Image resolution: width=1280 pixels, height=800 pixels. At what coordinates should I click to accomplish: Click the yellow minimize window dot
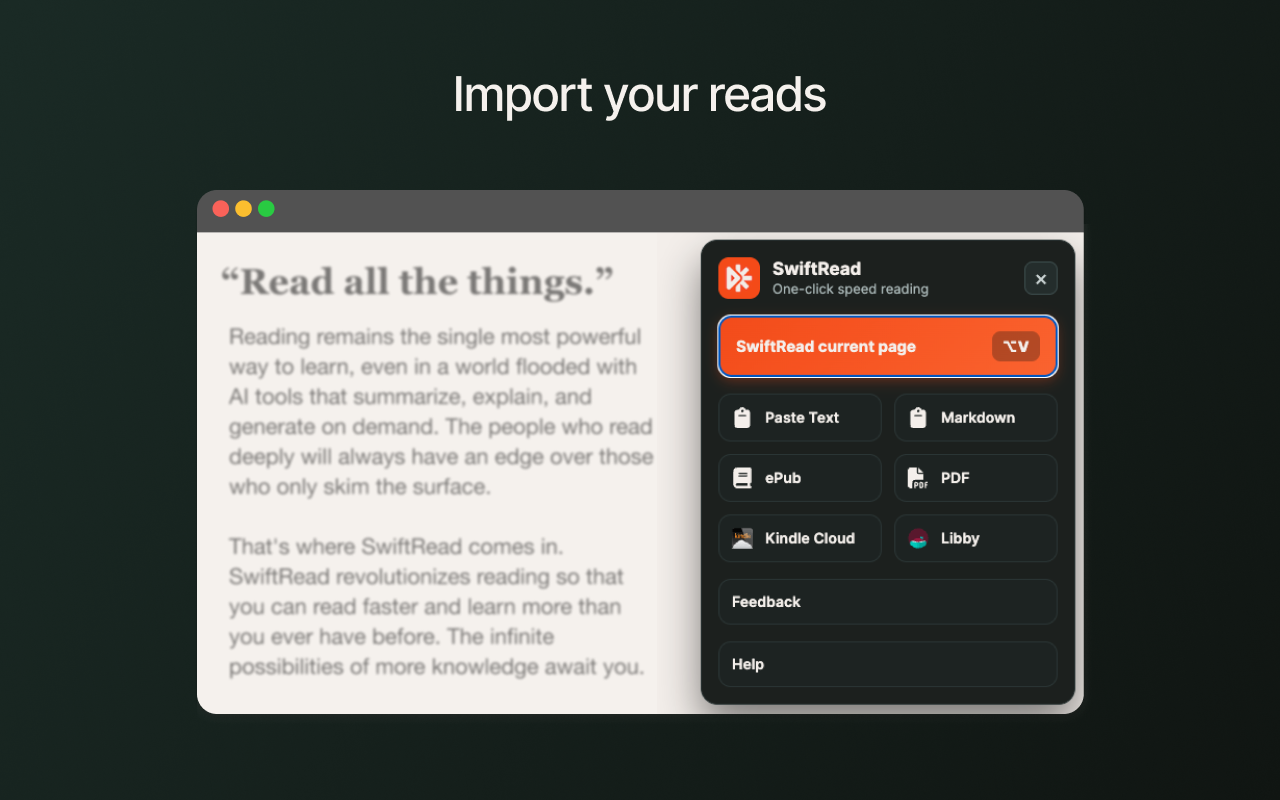click(243, 209)
